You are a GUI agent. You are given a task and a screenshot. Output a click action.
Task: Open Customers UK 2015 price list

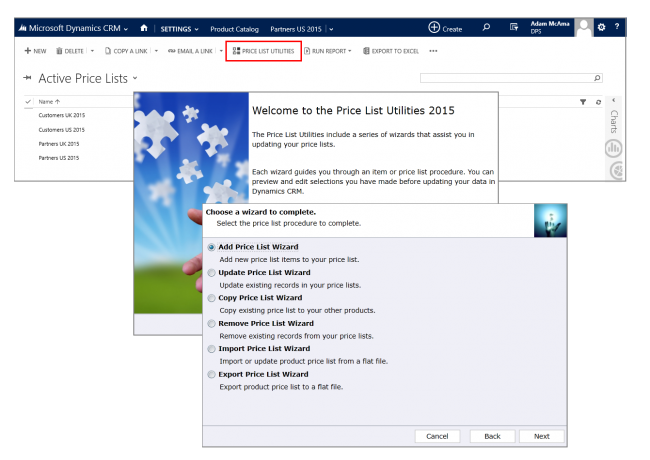61,115
